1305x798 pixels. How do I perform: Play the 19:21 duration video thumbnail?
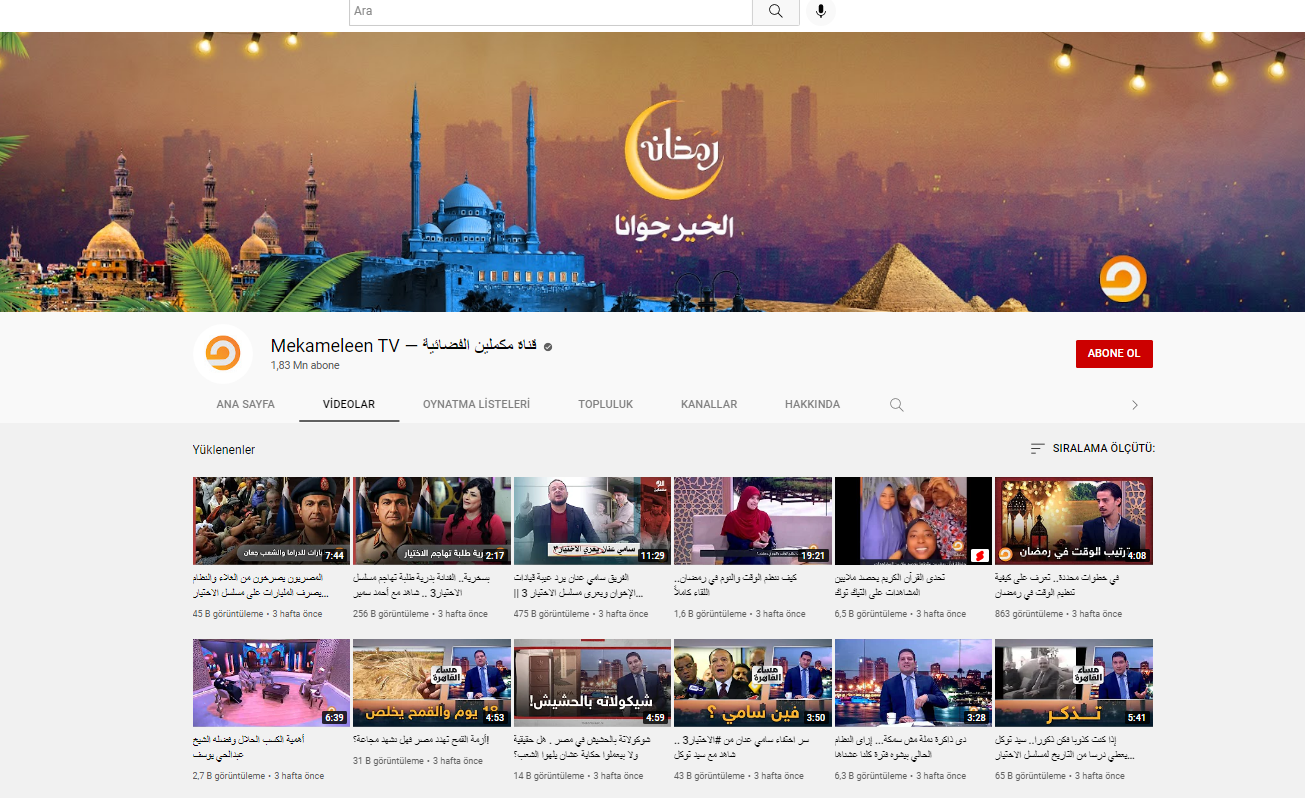pos(753,521)
